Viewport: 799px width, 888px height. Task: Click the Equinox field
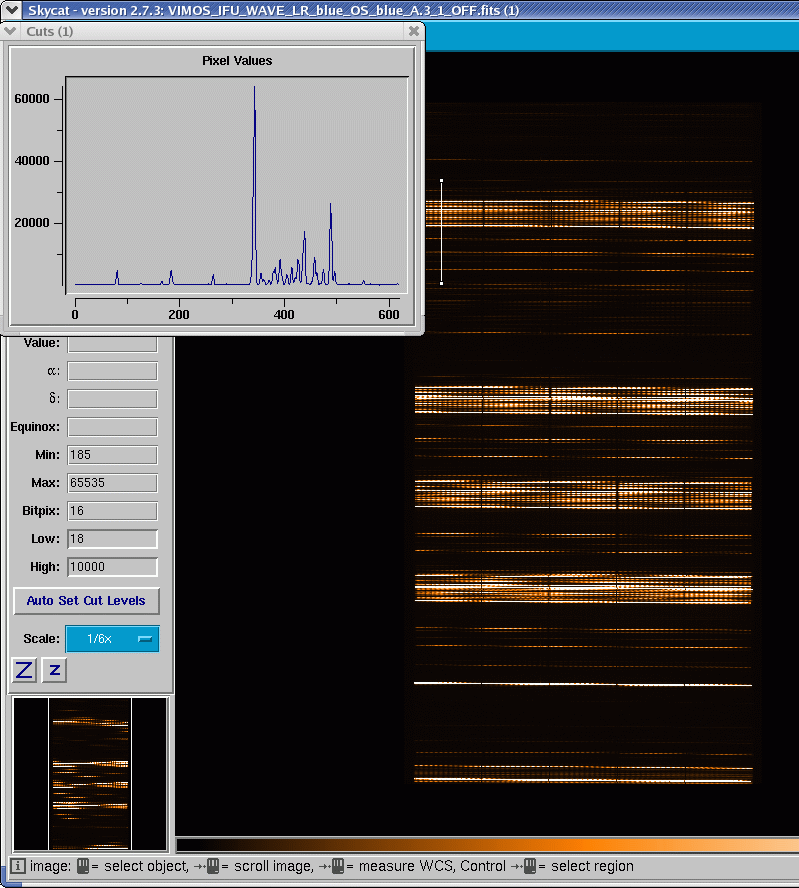point(112,427)
